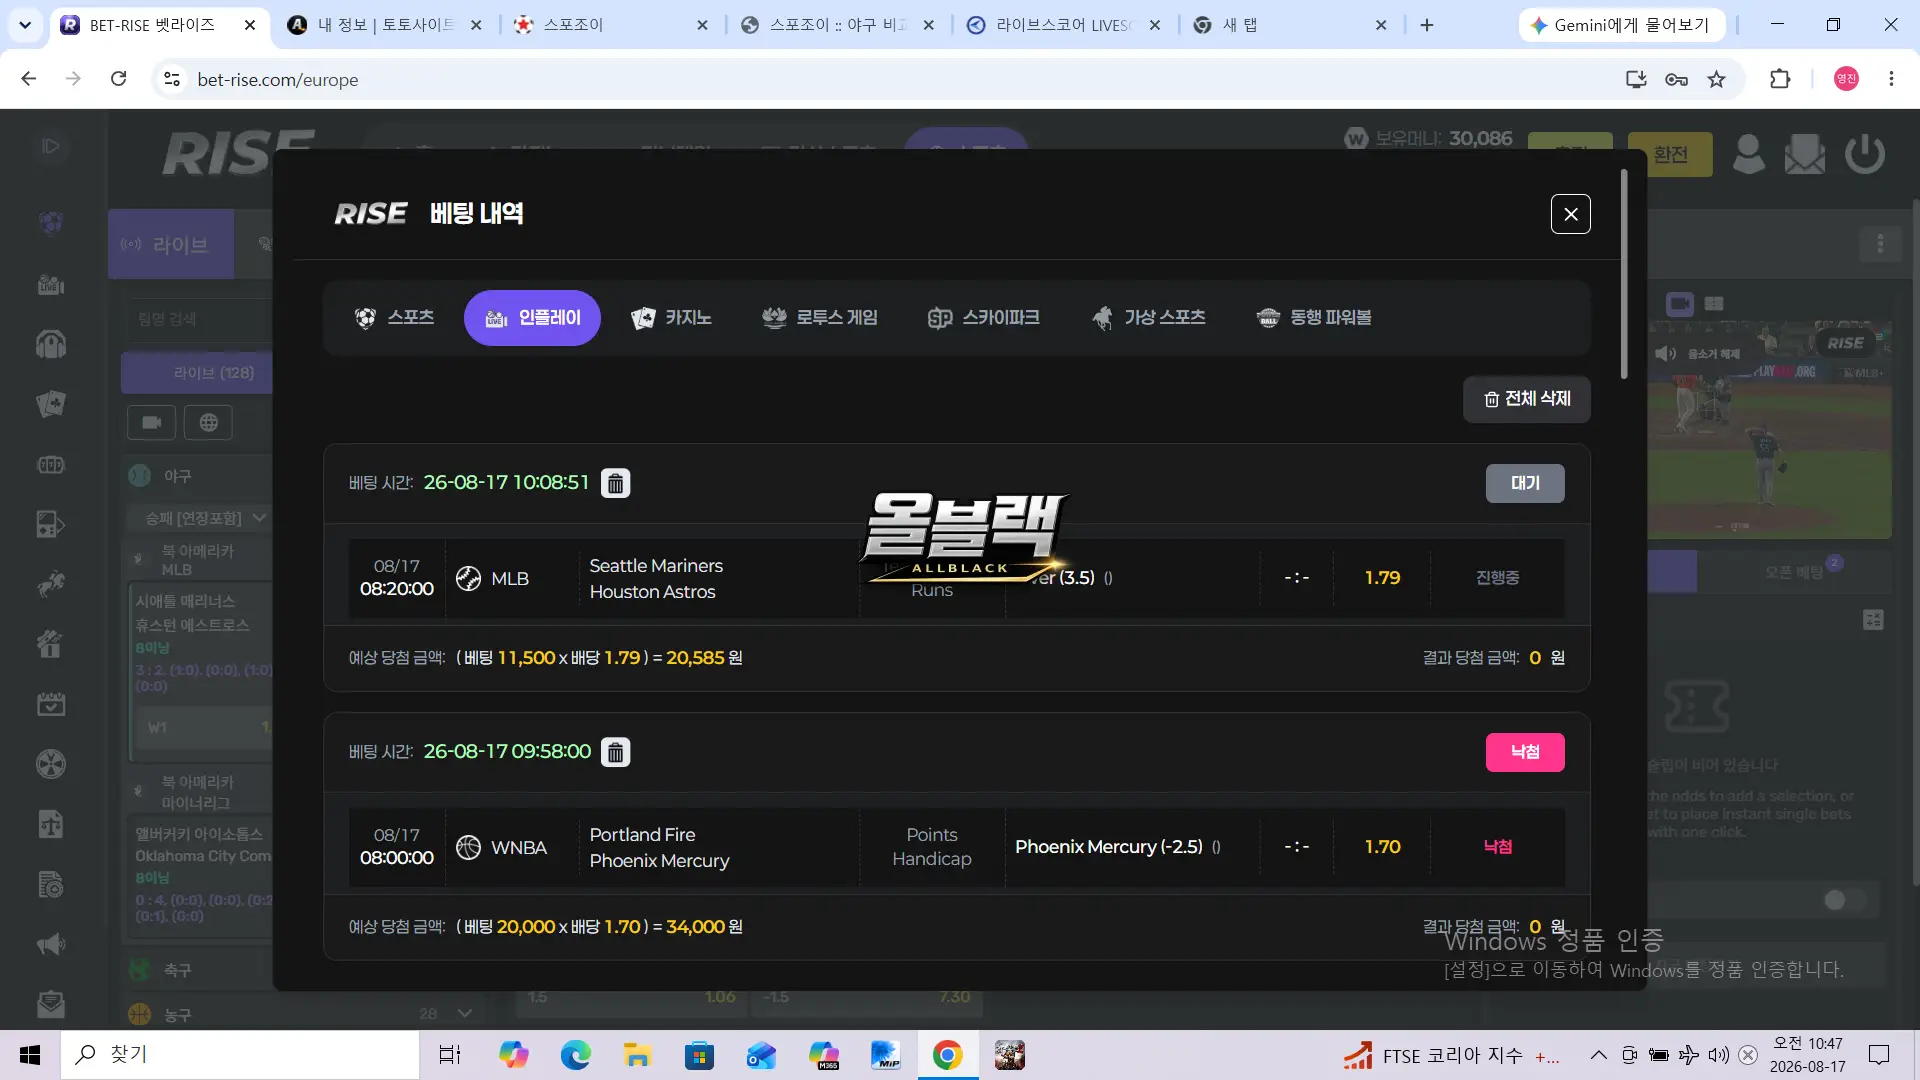This screenshot has height=1080, width=1920.
Task: Click the power logout icon in header
Action: pyautogui.click(x=1865, y=154)
